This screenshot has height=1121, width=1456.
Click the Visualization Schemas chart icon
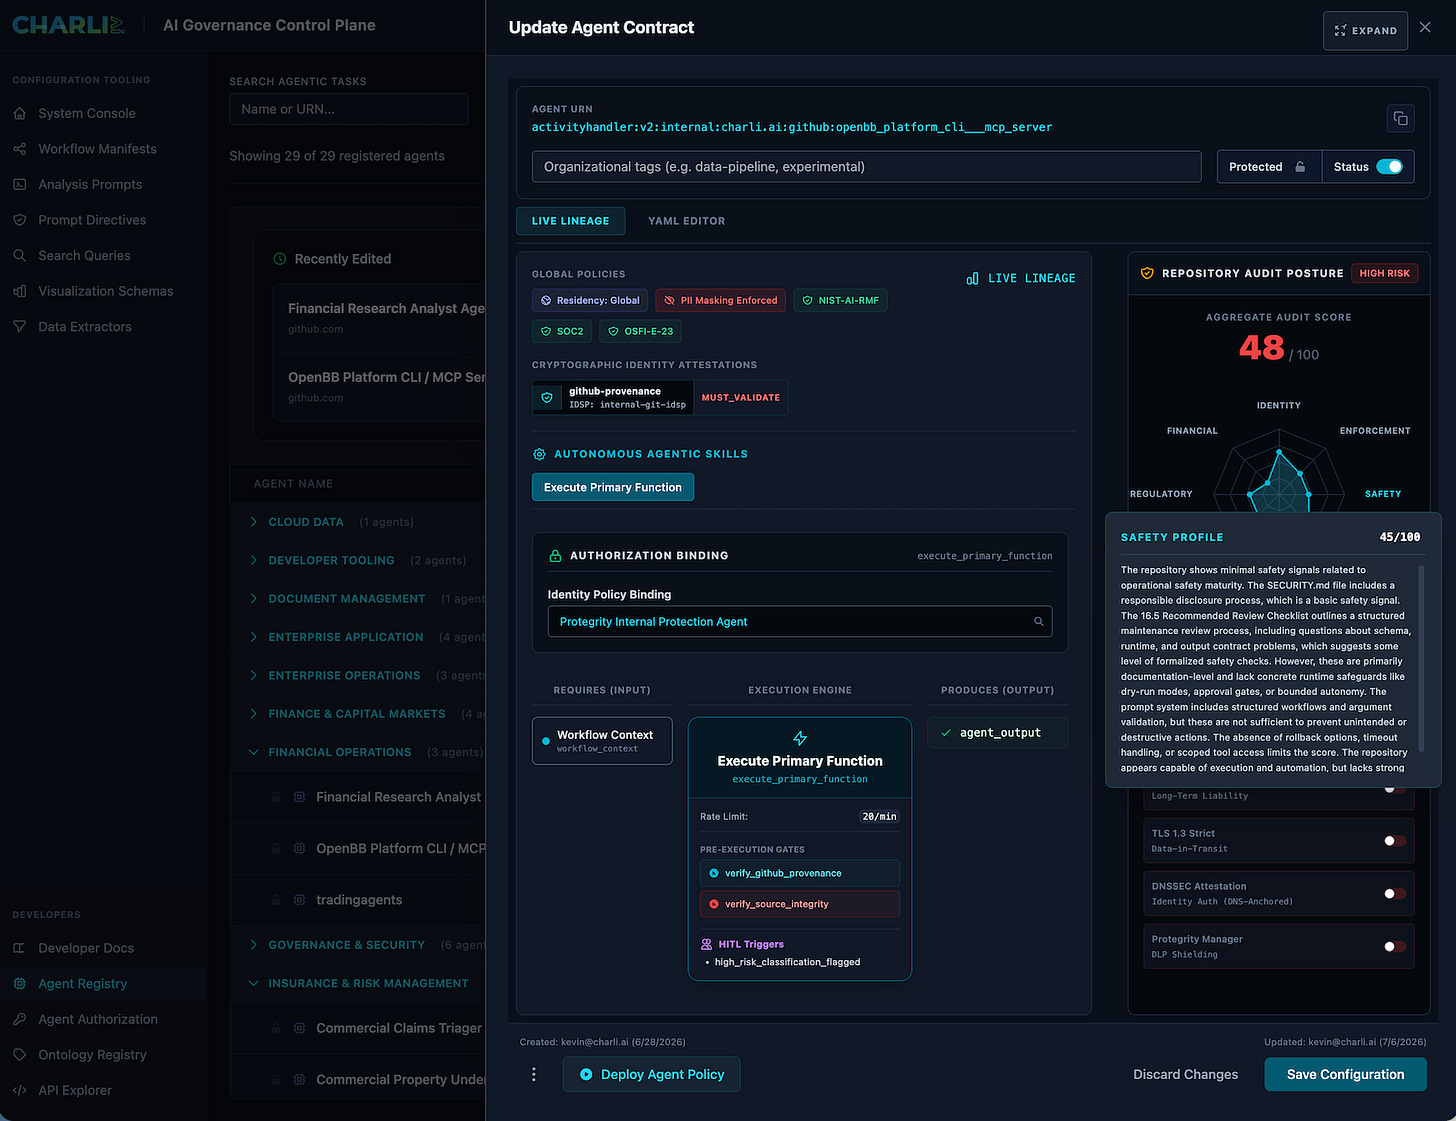coord(20,291)
